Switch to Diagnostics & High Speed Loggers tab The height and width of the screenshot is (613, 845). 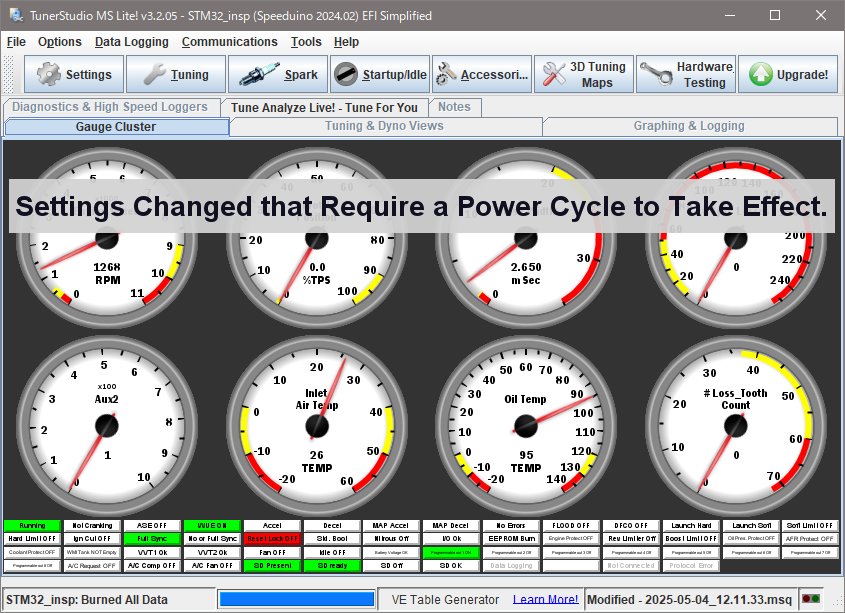tap(110, 107)
